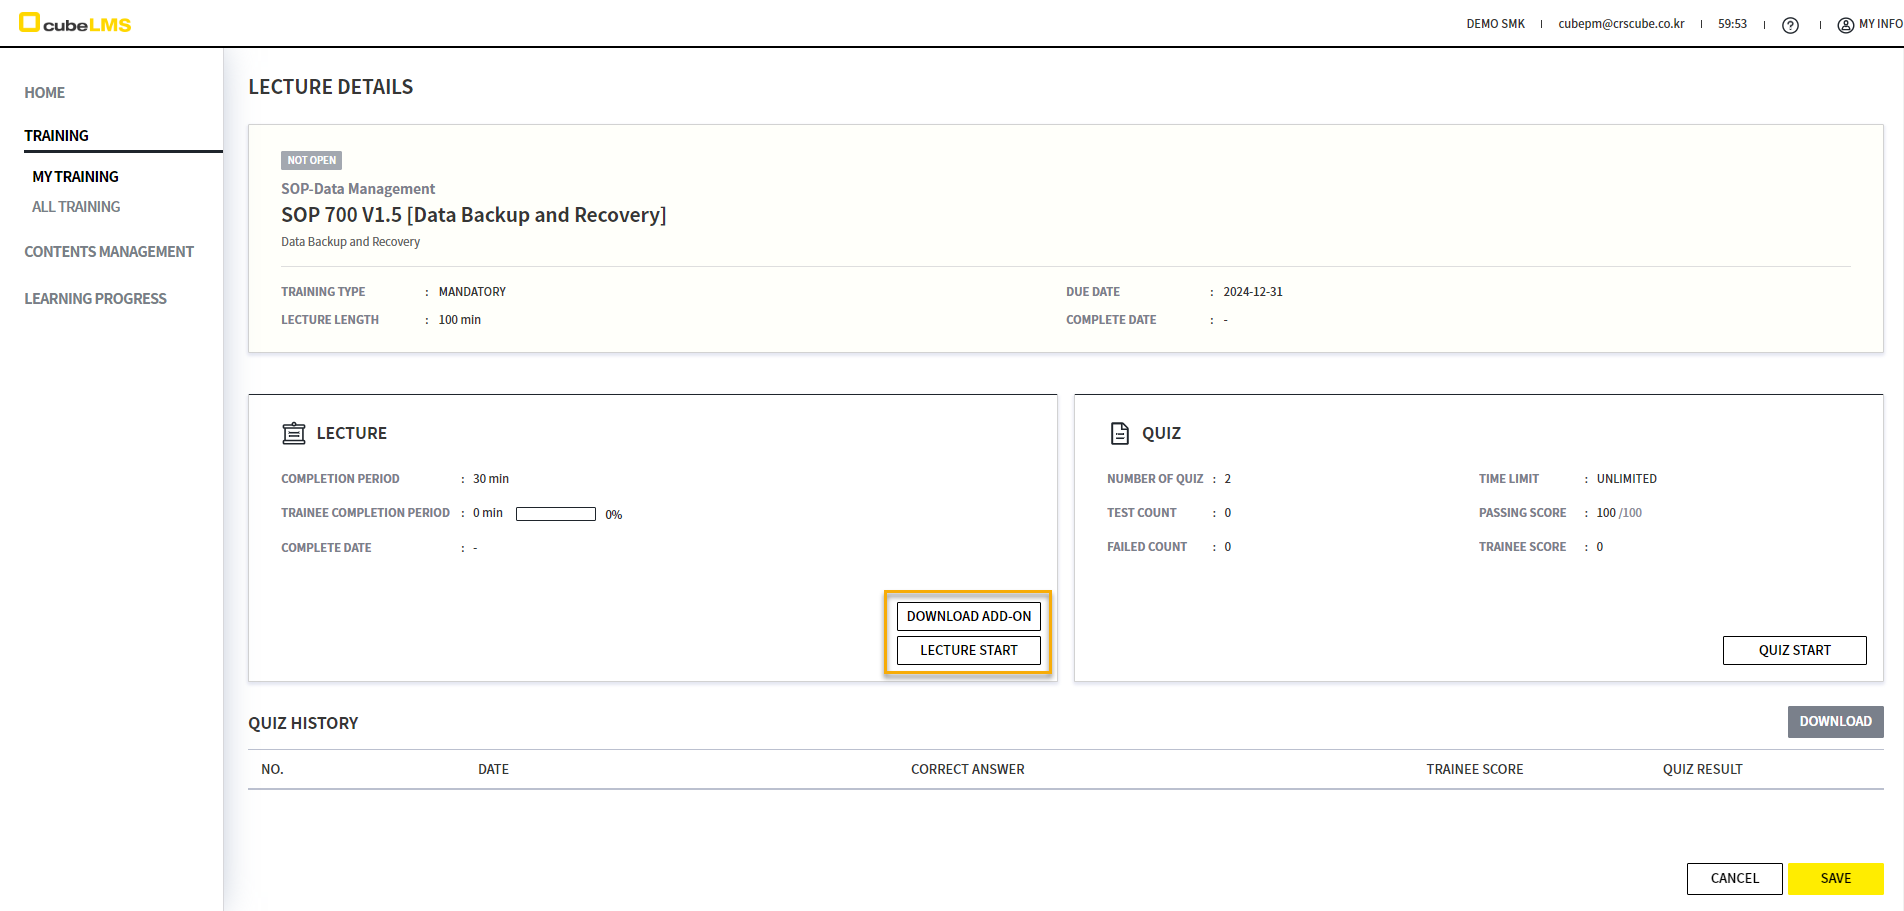Click the CANCEL button
Screen dimensions: 1904x911
point(1734,878)
